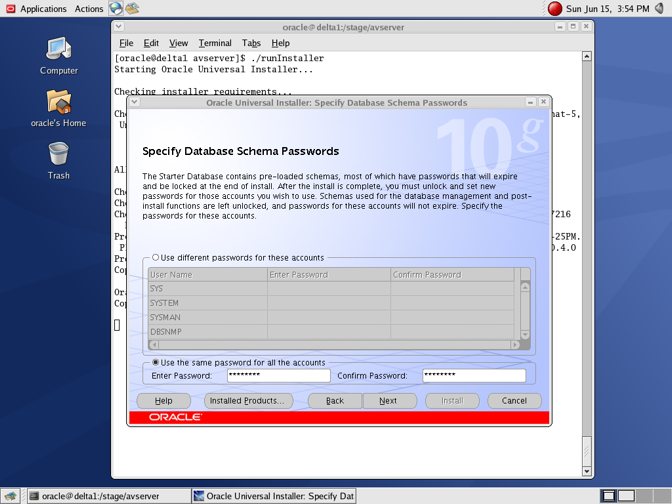Open the installer window menu button in title bar
The image size is (672, 504).
pos(135,102)
